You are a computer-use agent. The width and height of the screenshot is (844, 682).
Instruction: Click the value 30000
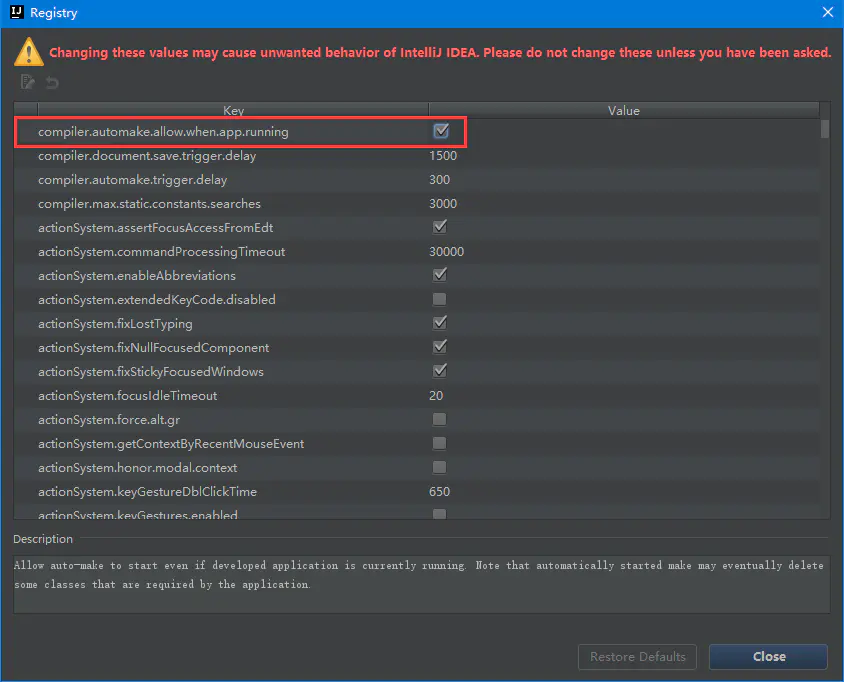446,252
